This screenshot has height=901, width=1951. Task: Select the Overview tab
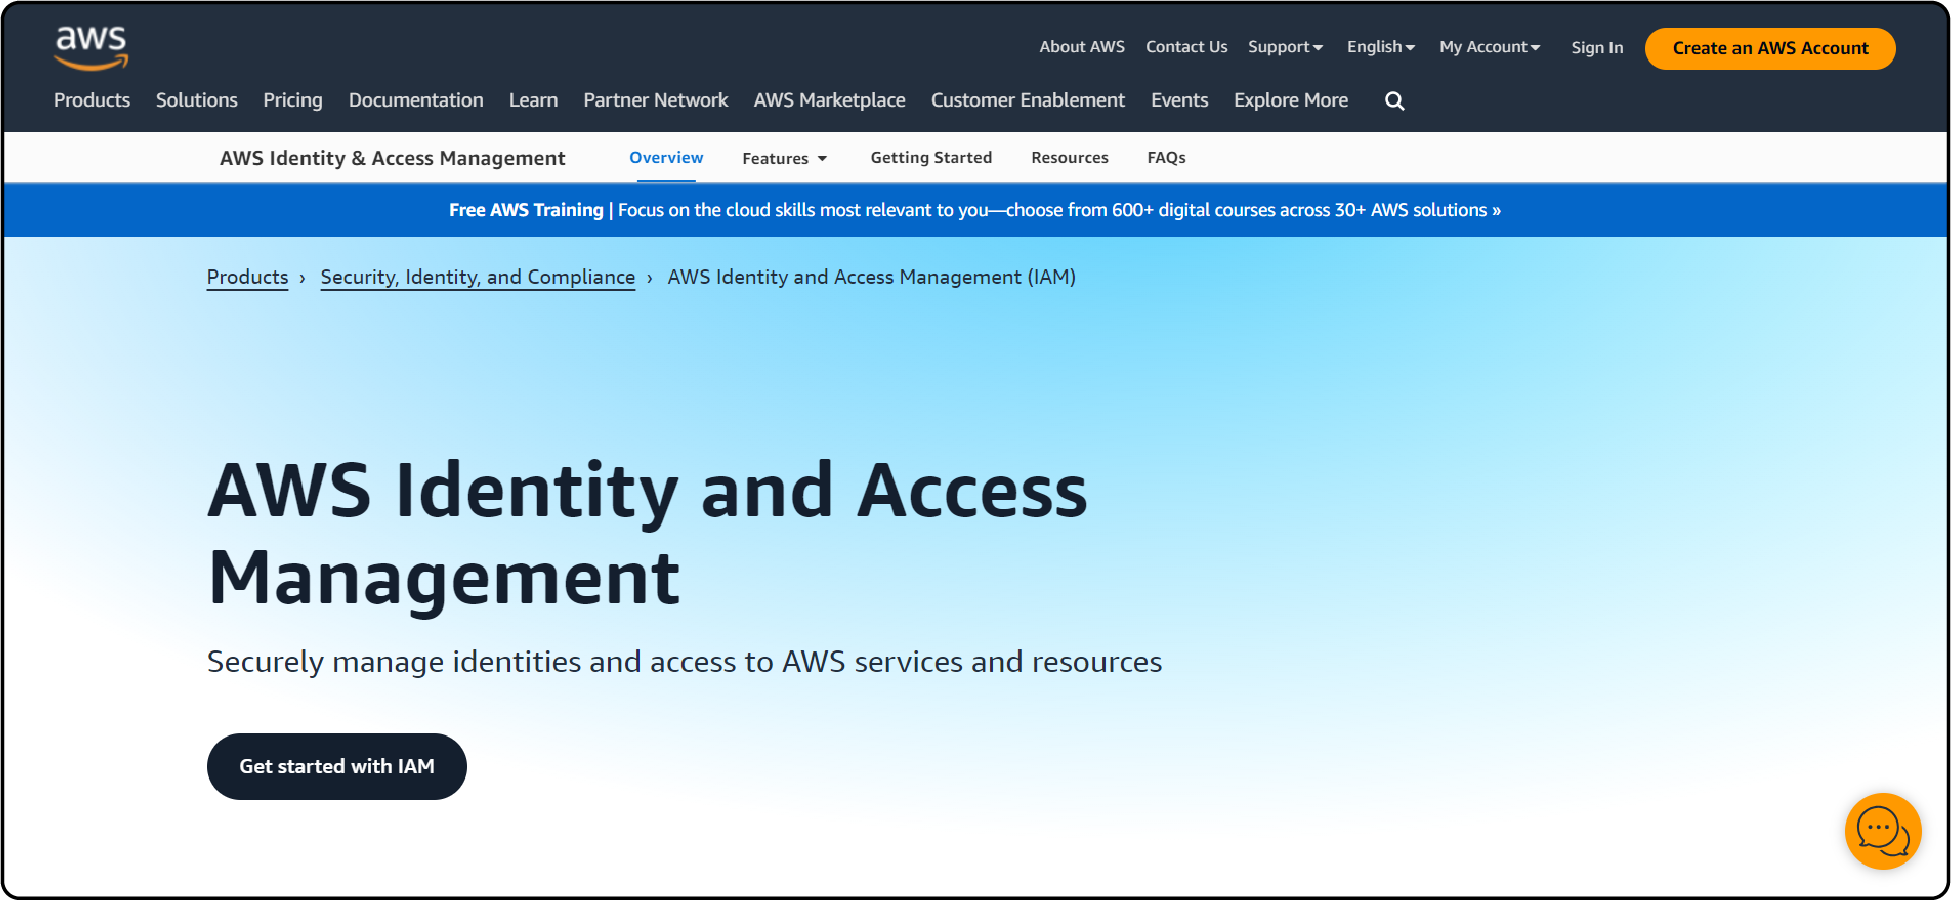[666, 158]
